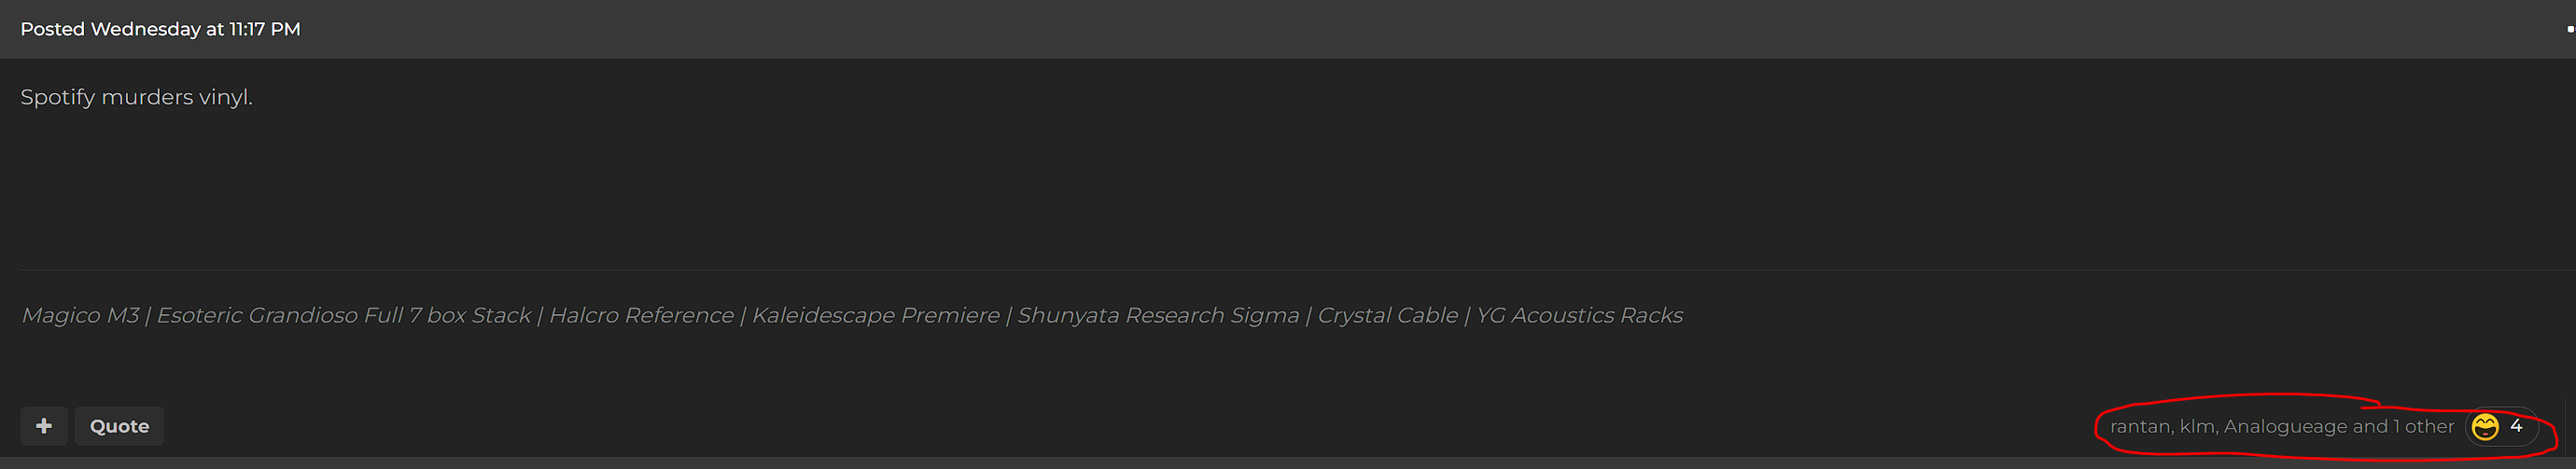Show the '1 other' reactor
The height and width of the screenshot is (469, 2576).
[x=2423, y=427]
